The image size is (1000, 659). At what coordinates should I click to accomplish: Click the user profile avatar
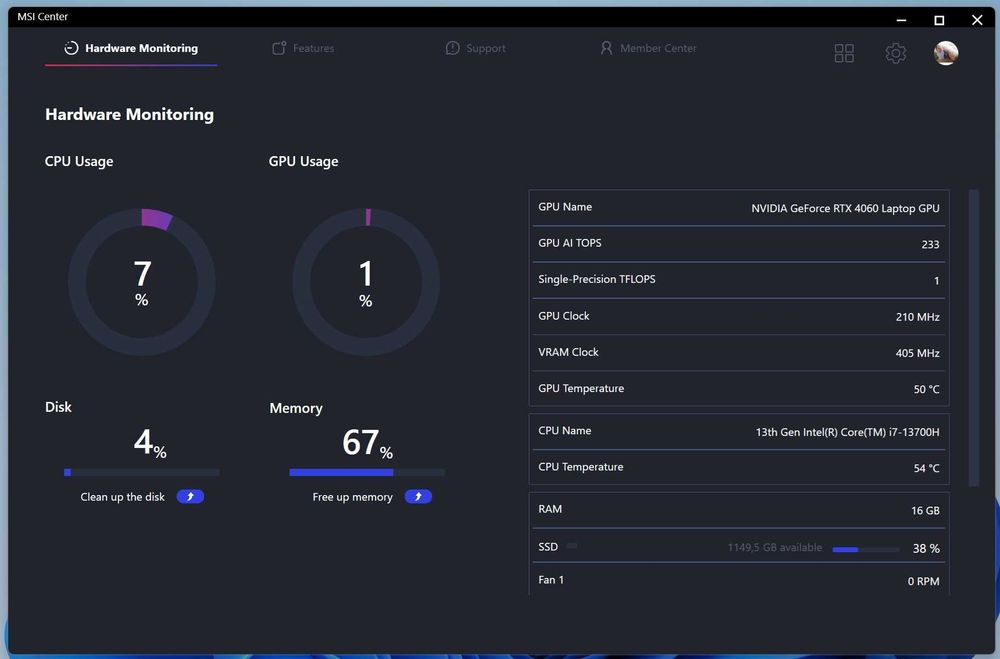pos(946,53)
